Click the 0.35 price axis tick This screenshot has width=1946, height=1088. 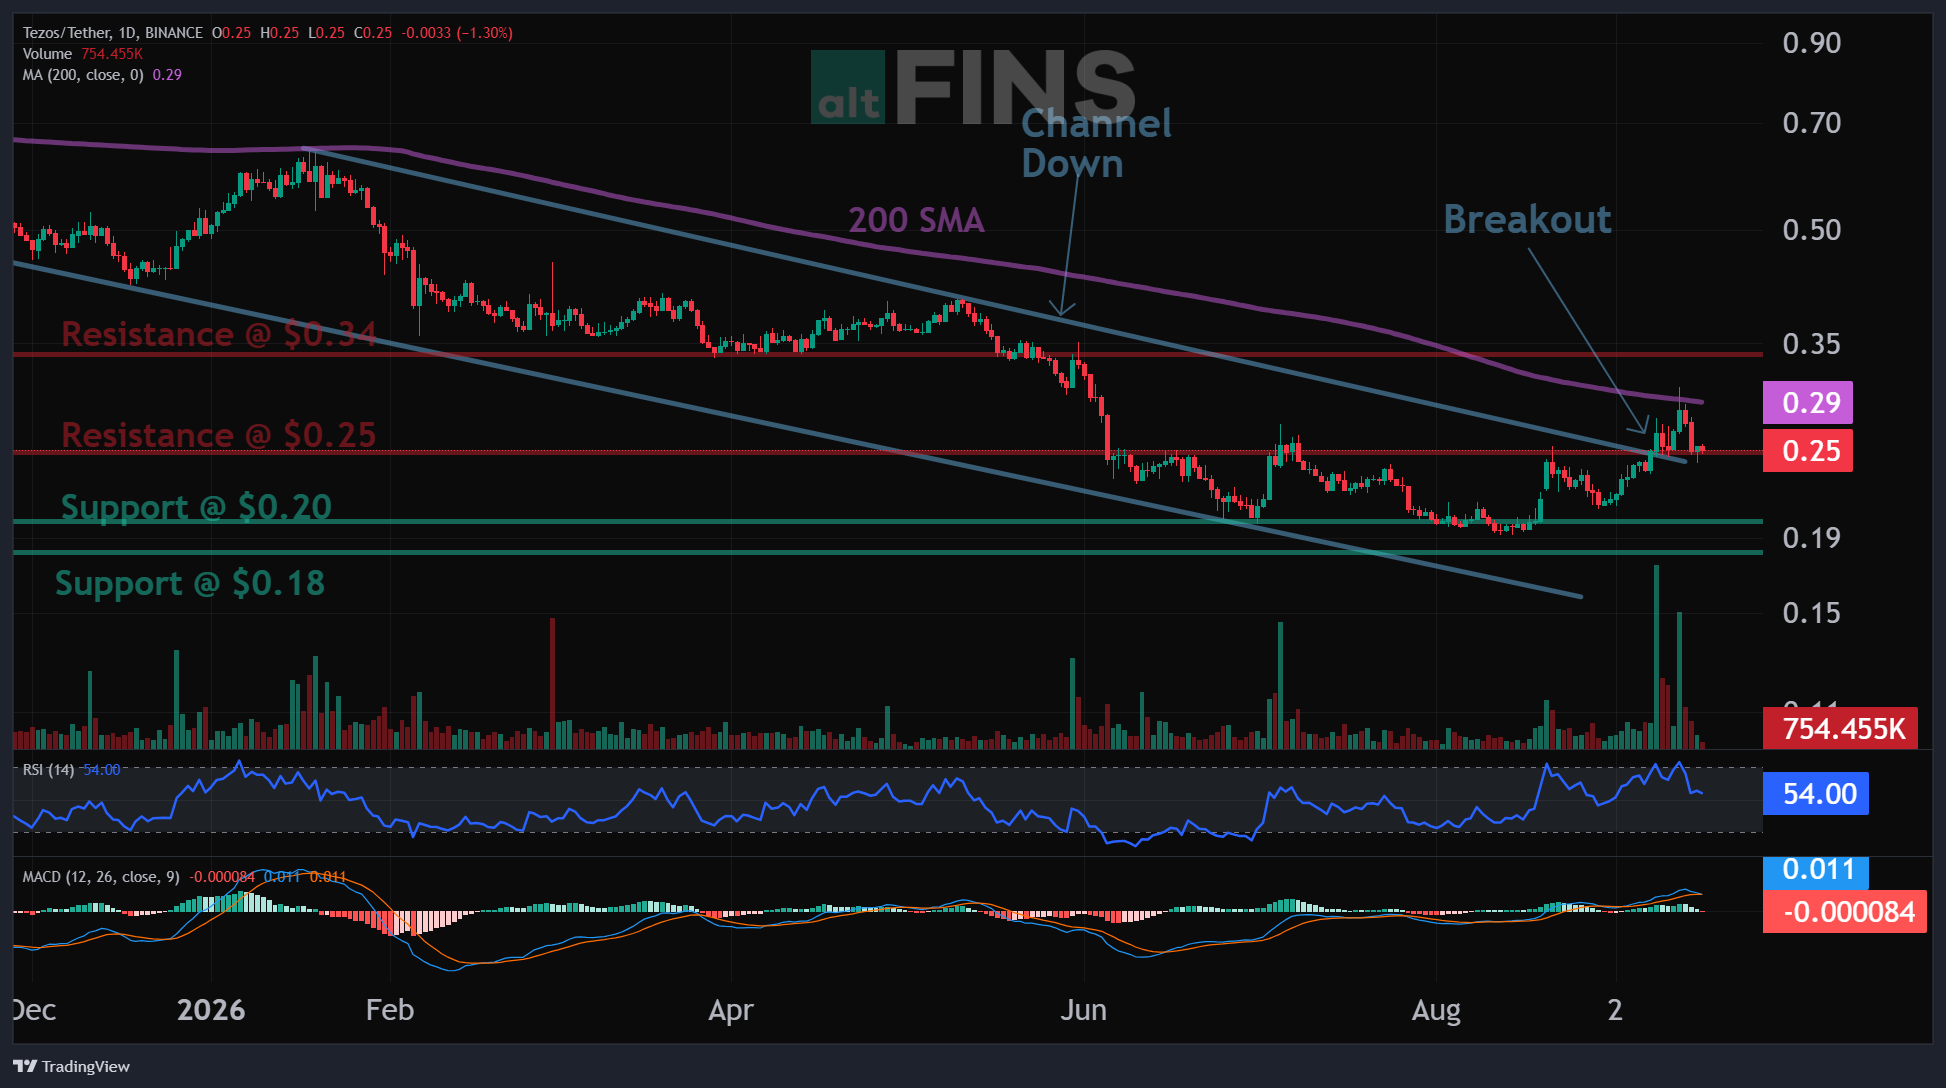coord(1811,344)
